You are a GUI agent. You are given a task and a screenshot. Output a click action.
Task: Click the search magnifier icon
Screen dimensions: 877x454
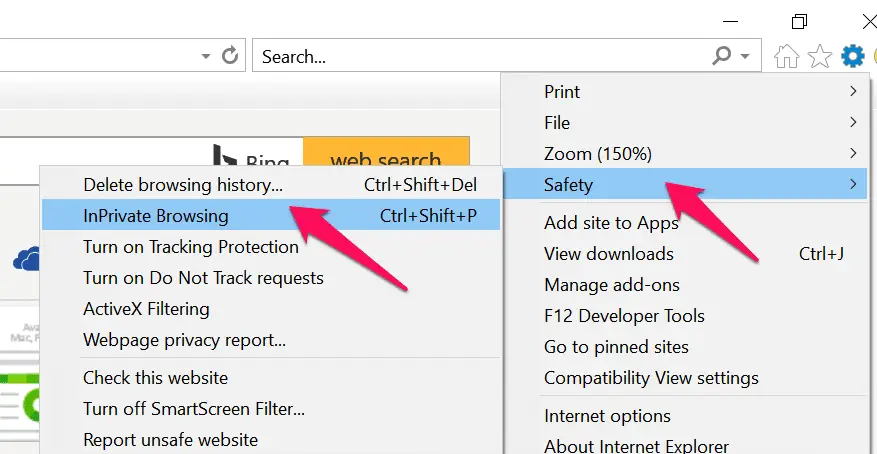coord(722,55)
